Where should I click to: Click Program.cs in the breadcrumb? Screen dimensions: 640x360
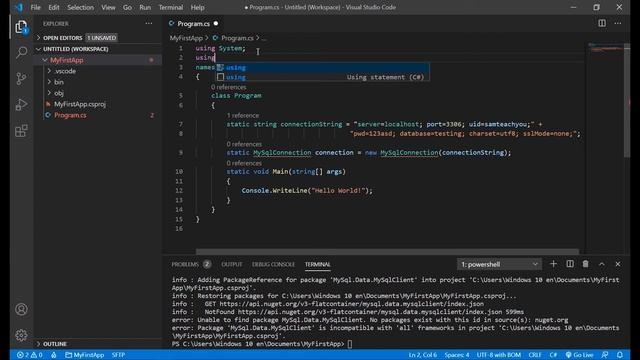[x=237, y=38]
